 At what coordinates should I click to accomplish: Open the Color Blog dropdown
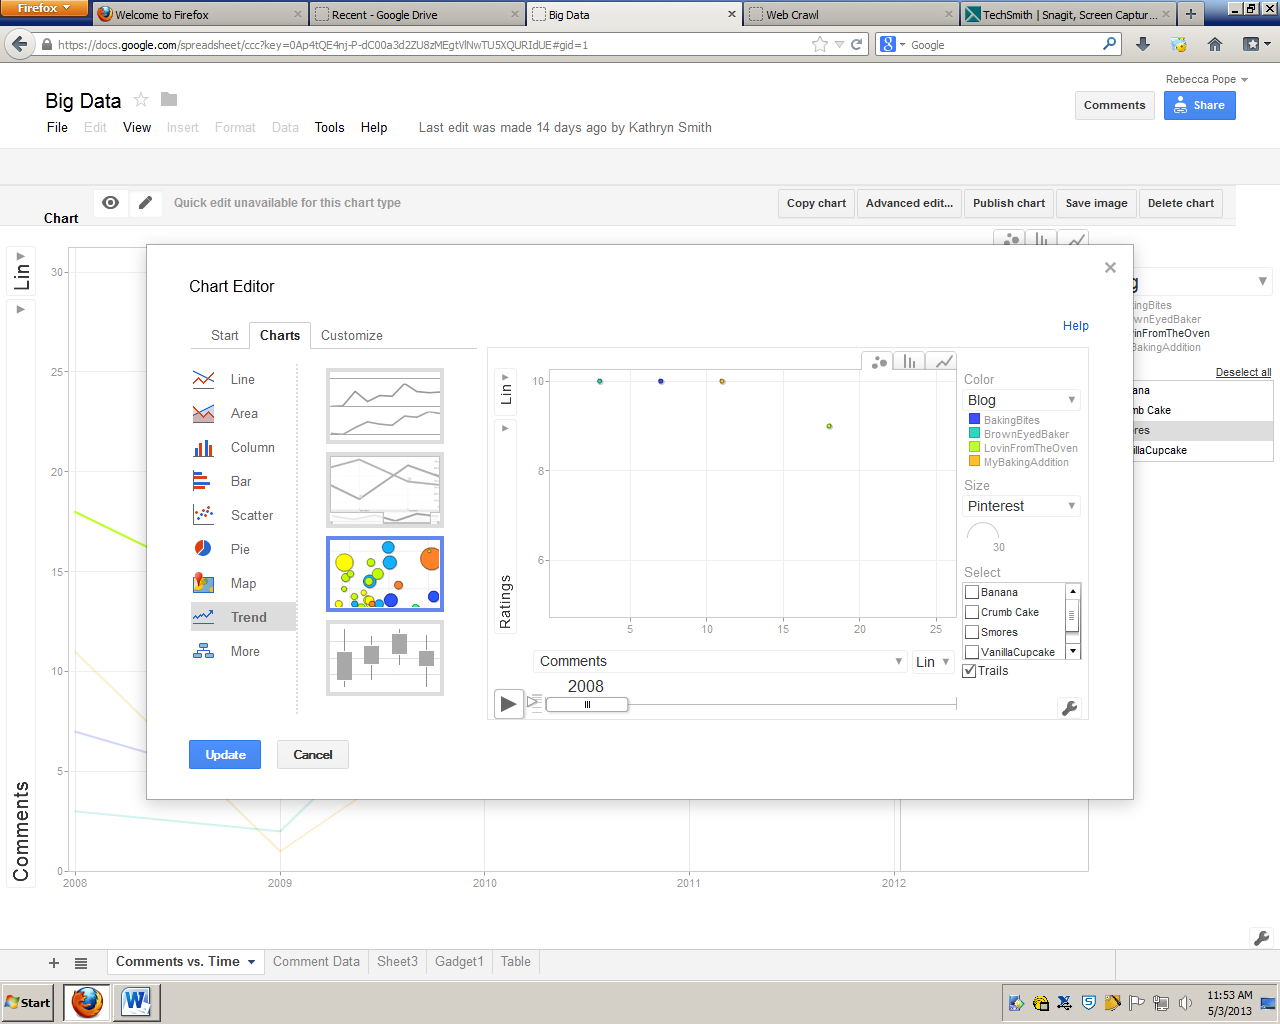pyautogui.click(x=1021, y=400)
